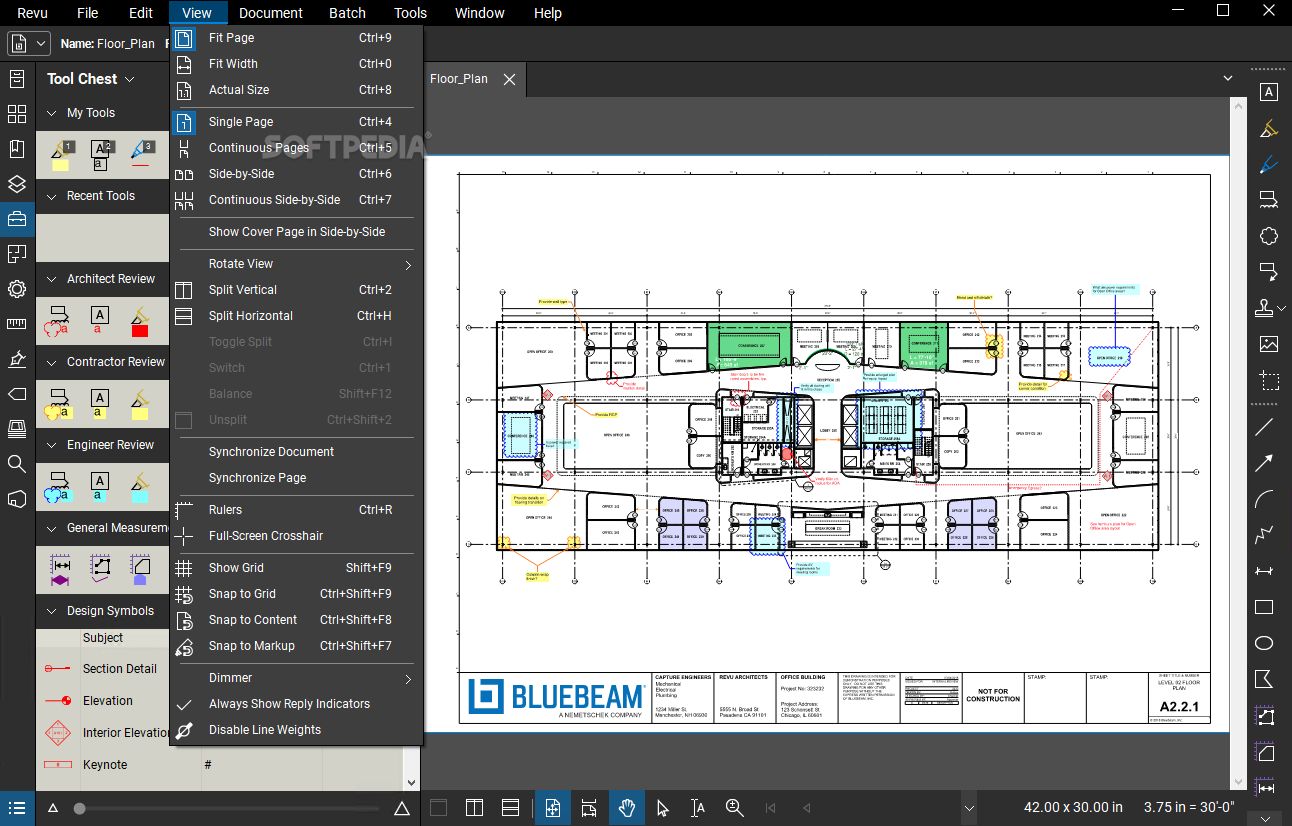Select the Image insert tool
The image size is (1292, 826).
pyautogui.click(x=1268, y=344)
